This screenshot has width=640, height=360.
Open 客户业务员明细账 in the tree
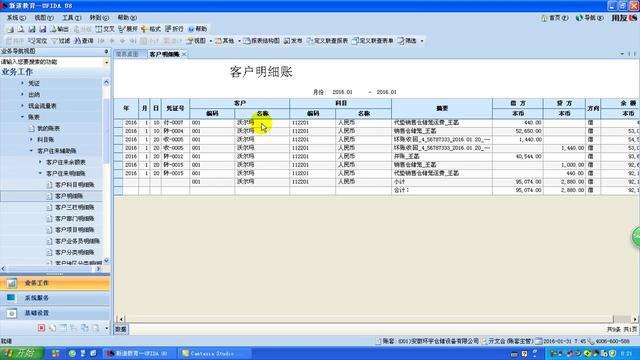click(77, 241)
